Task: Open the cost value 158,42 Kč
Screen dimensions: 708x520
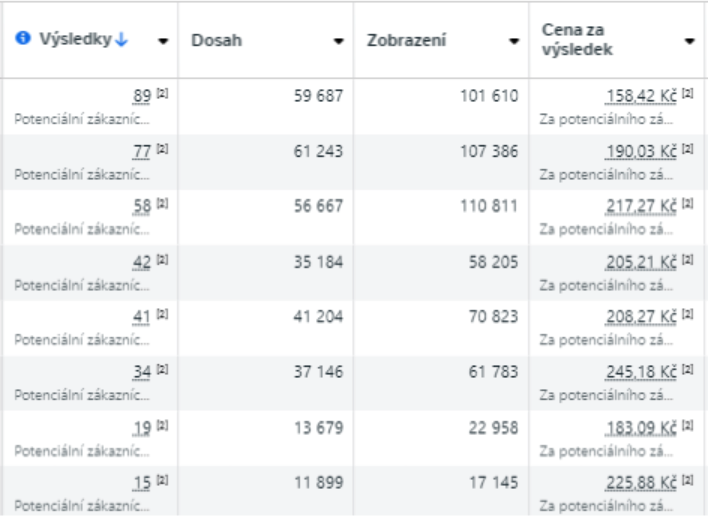Action: pos(641,96)
